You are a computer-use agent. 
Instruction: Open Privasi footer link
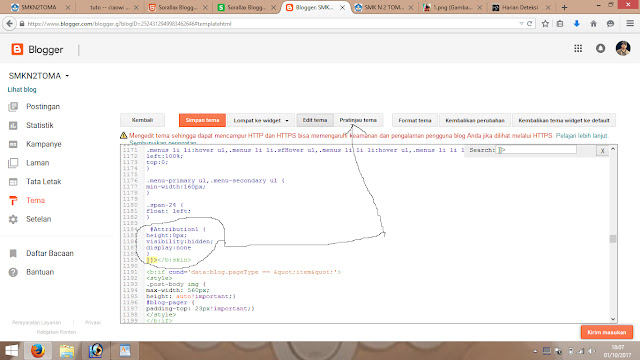(93, 322)
